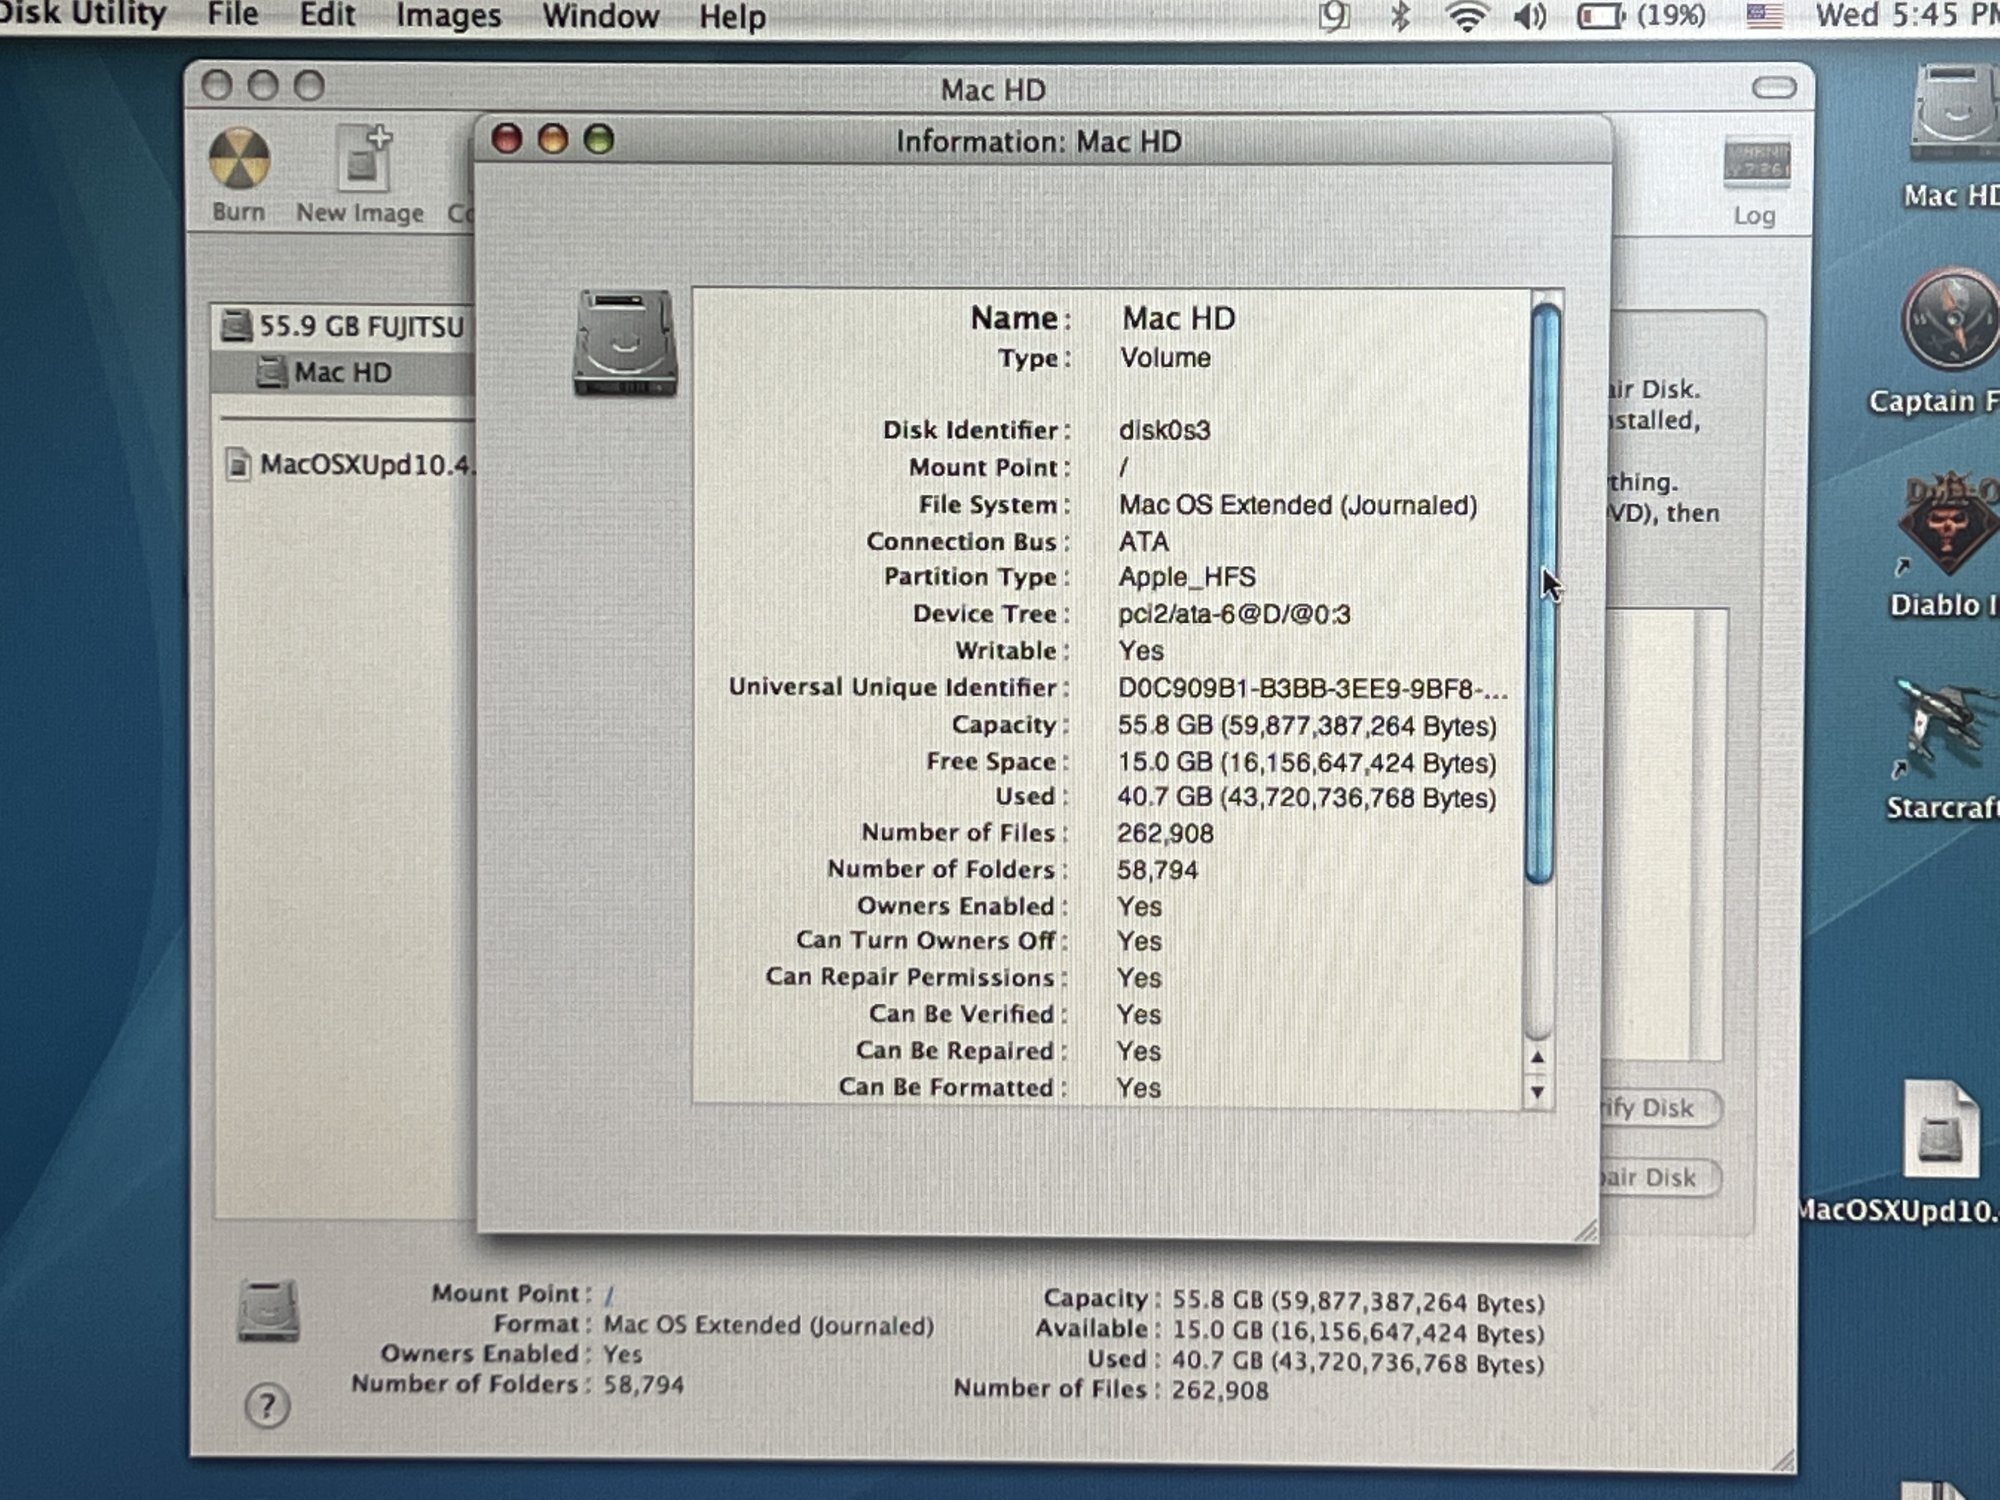2000x1500 pixels.
Task: Click the toolbar toggle pill on Mac HD window
Action: coord(1774,88)
